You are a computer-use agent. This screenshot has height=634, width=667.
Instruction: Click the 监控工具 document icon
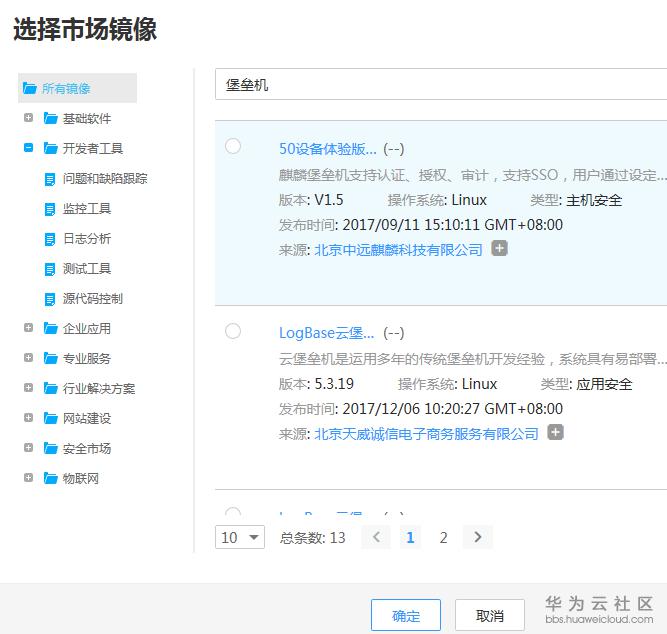click(50, 209)
